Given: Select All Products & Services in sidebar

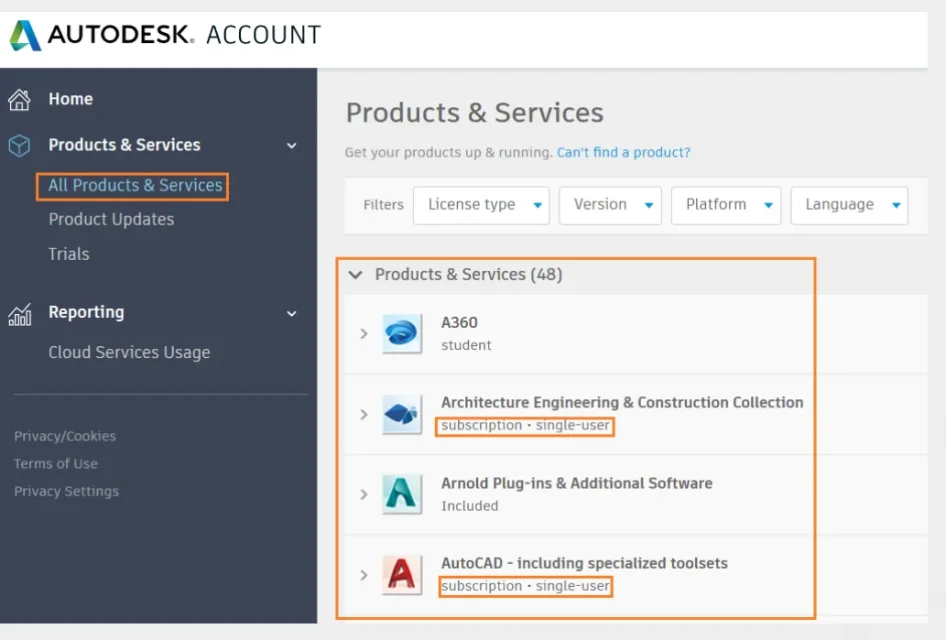Looking at the screenshot, I should (135, 186).
